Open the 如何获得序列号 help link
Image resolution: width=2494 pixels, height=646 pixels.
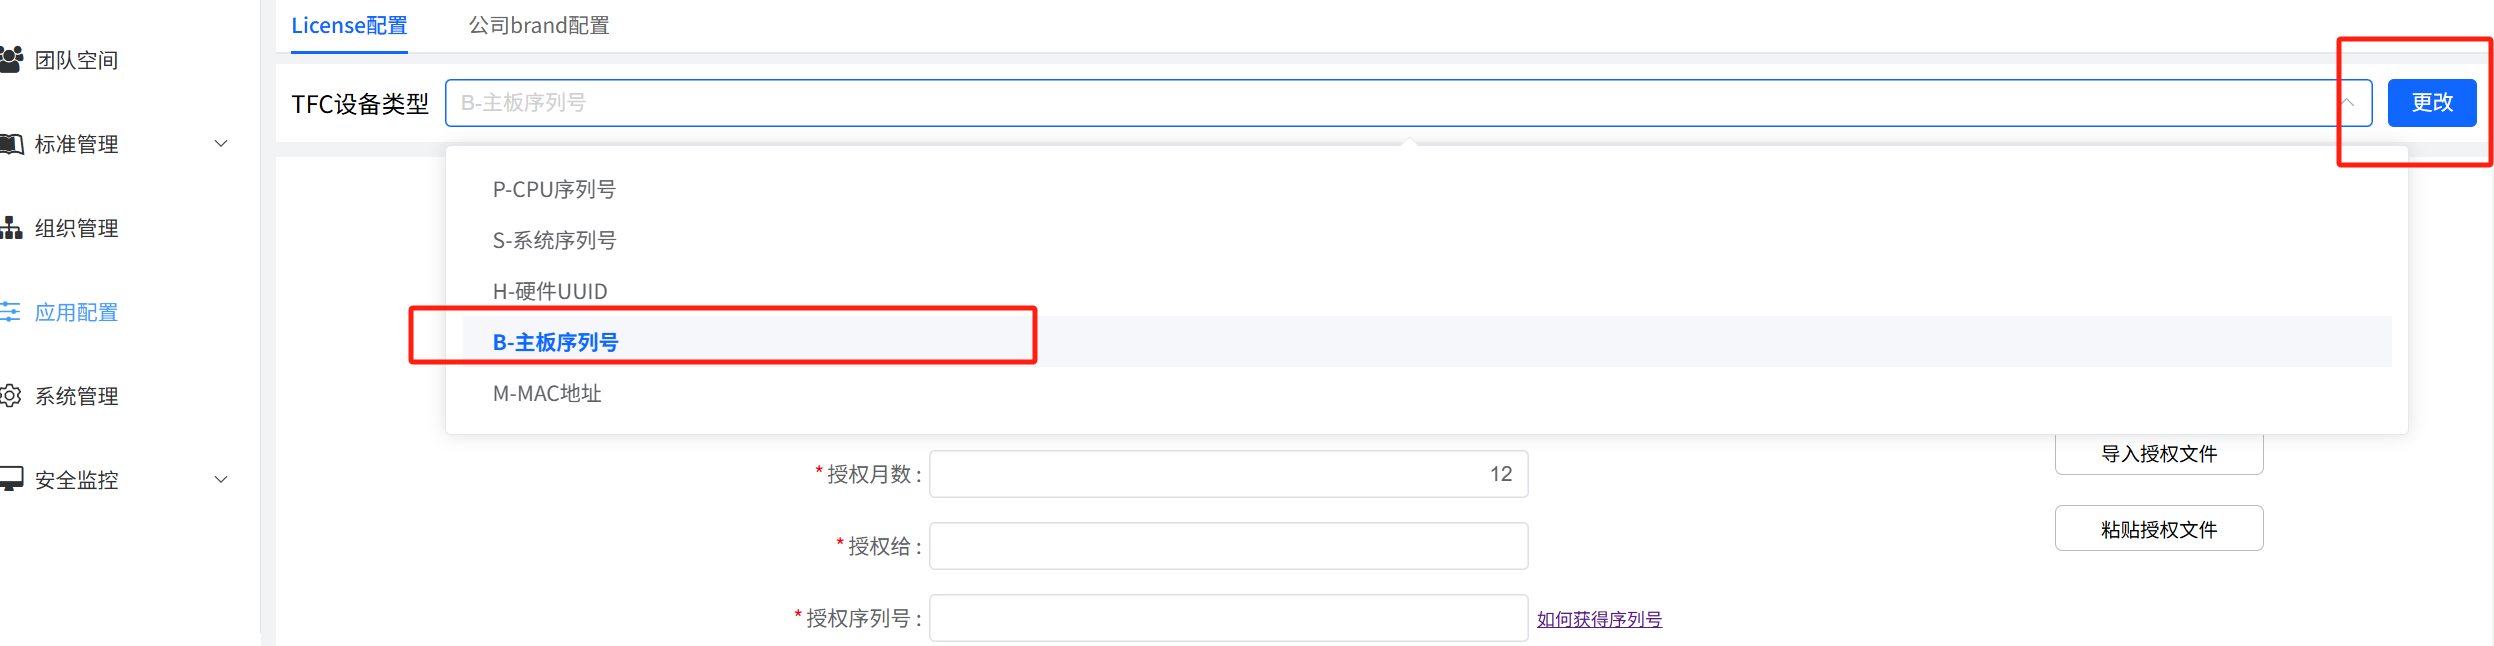coord(1599,619)
